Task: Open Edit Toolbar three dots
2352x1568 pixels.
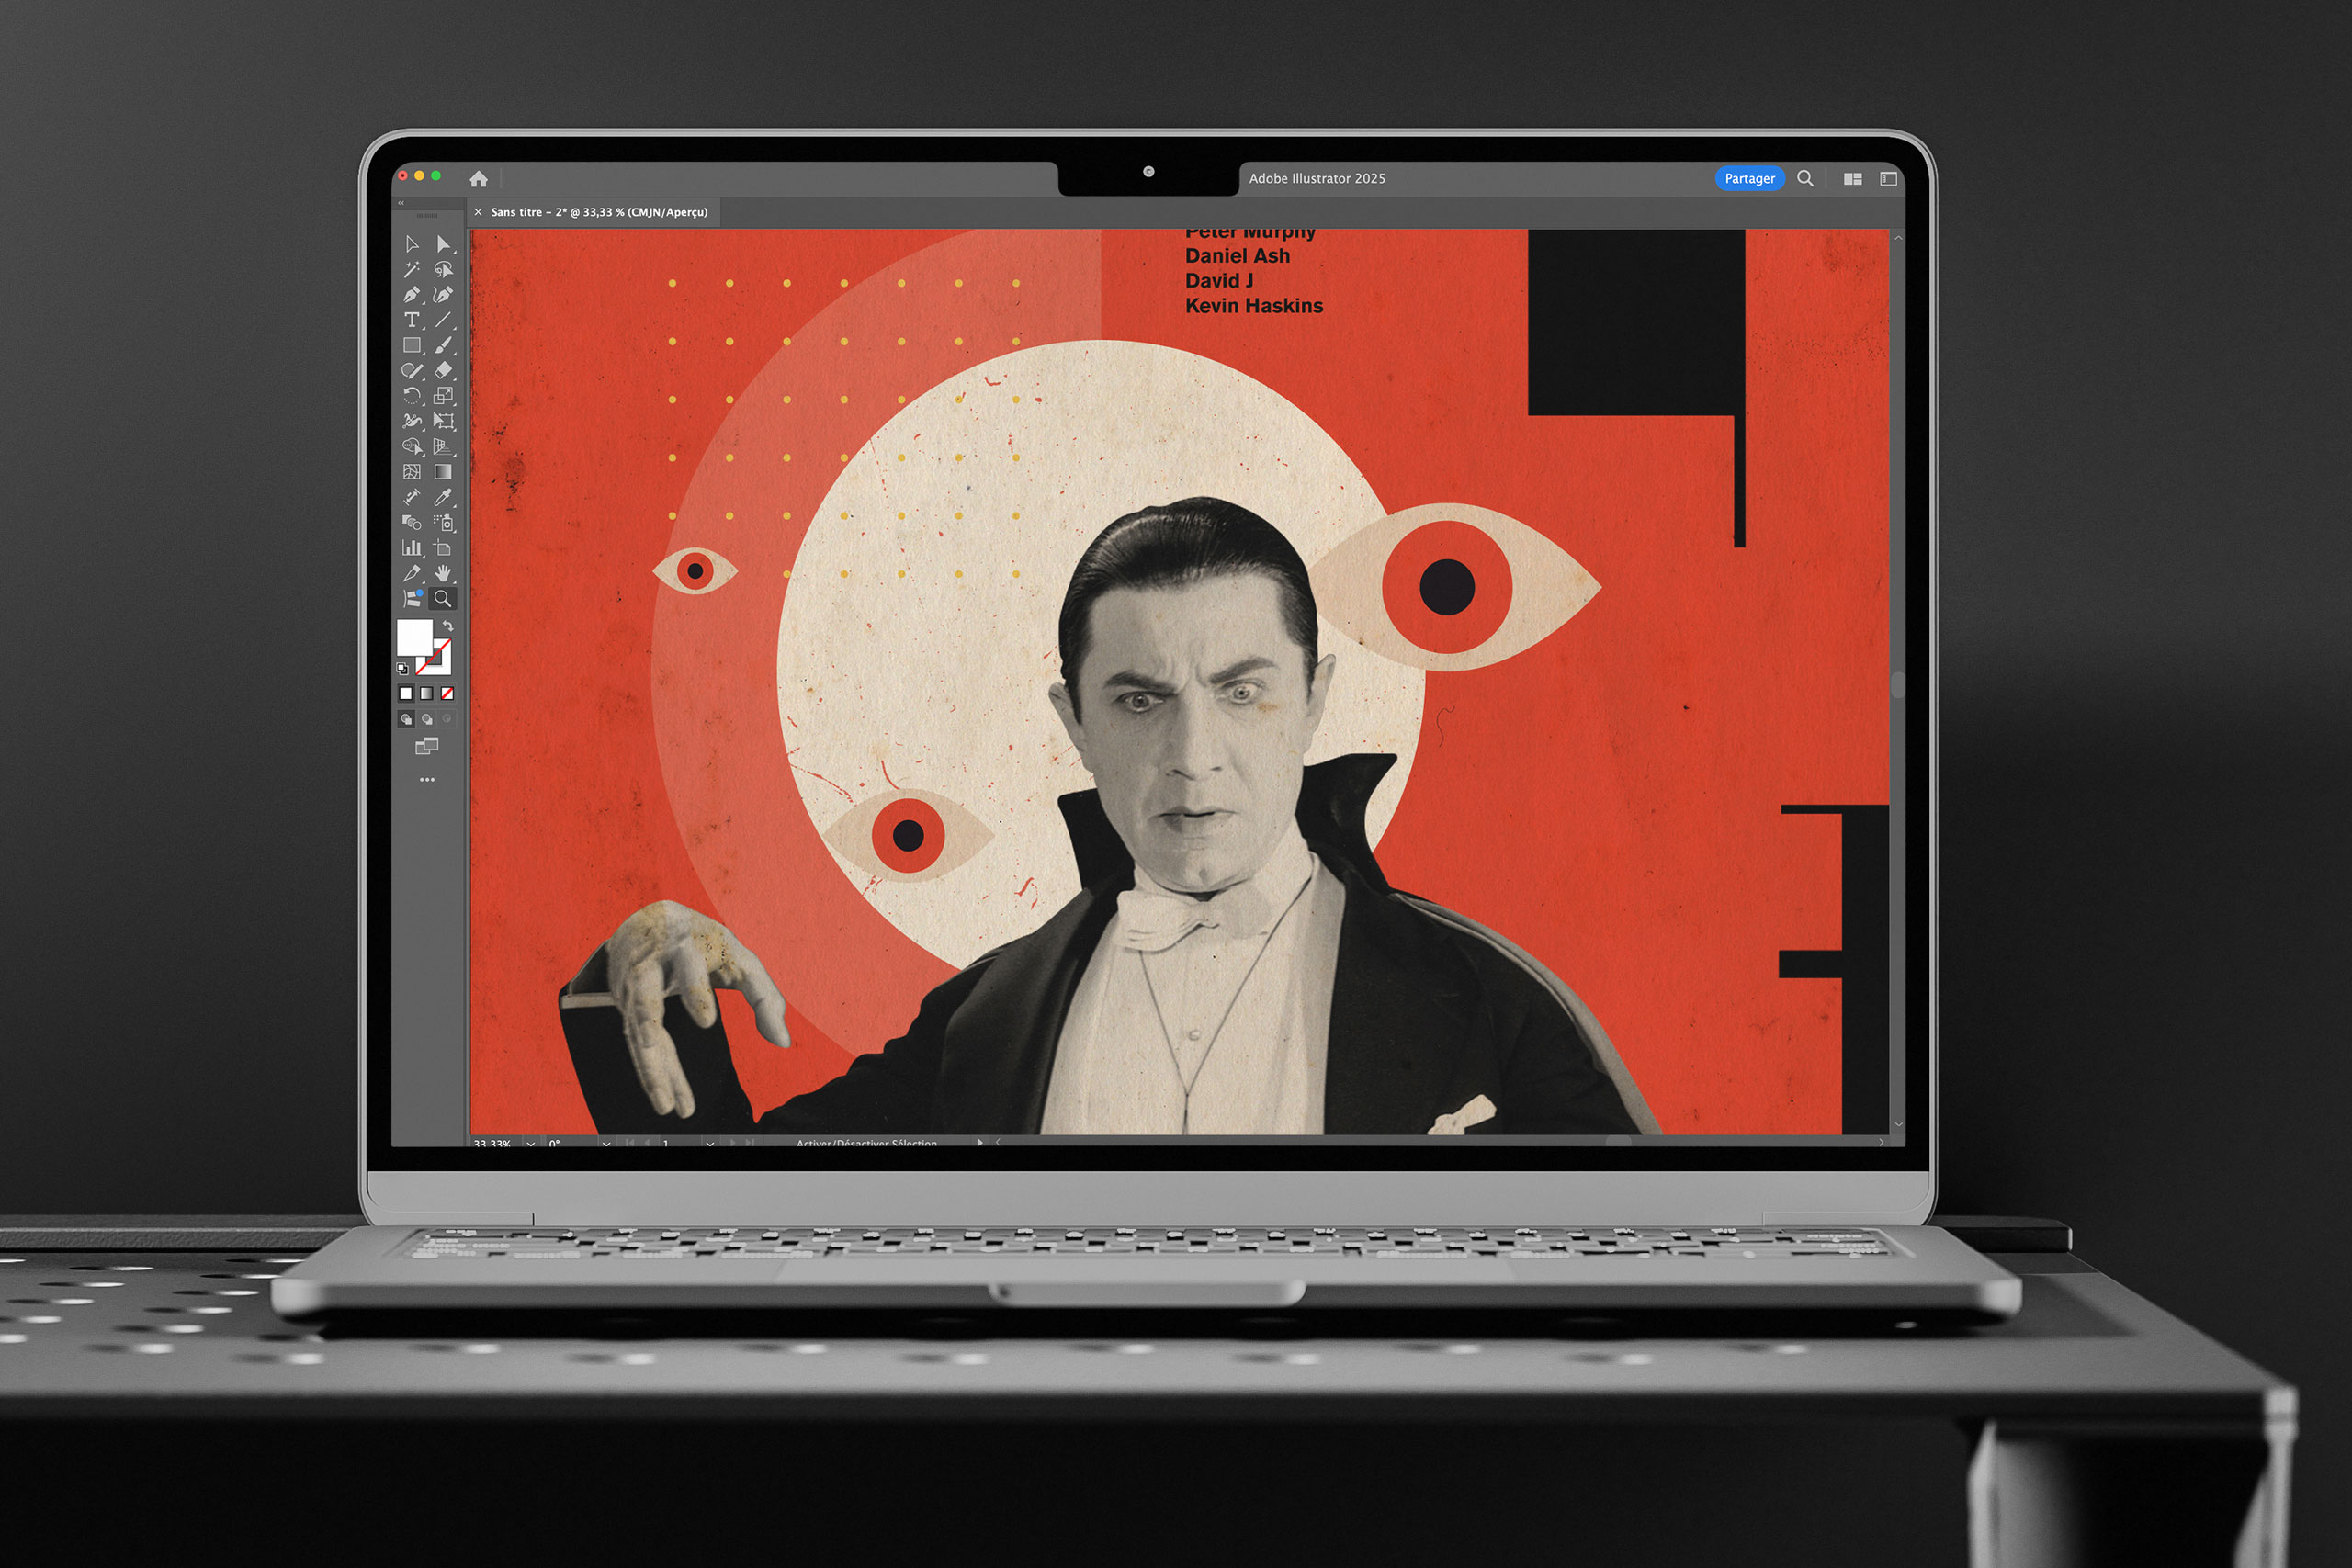Action: pyautogui.click(x=427, y=779)
